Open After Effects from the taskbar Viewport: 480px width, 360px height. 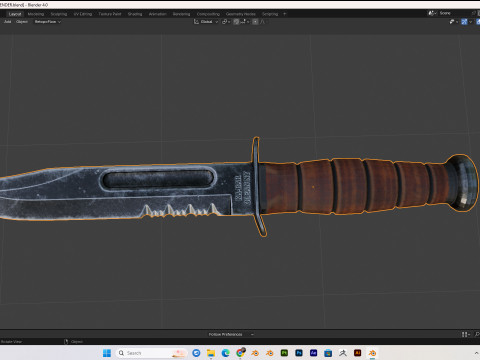pyautogui.click(x=314, y=353)
